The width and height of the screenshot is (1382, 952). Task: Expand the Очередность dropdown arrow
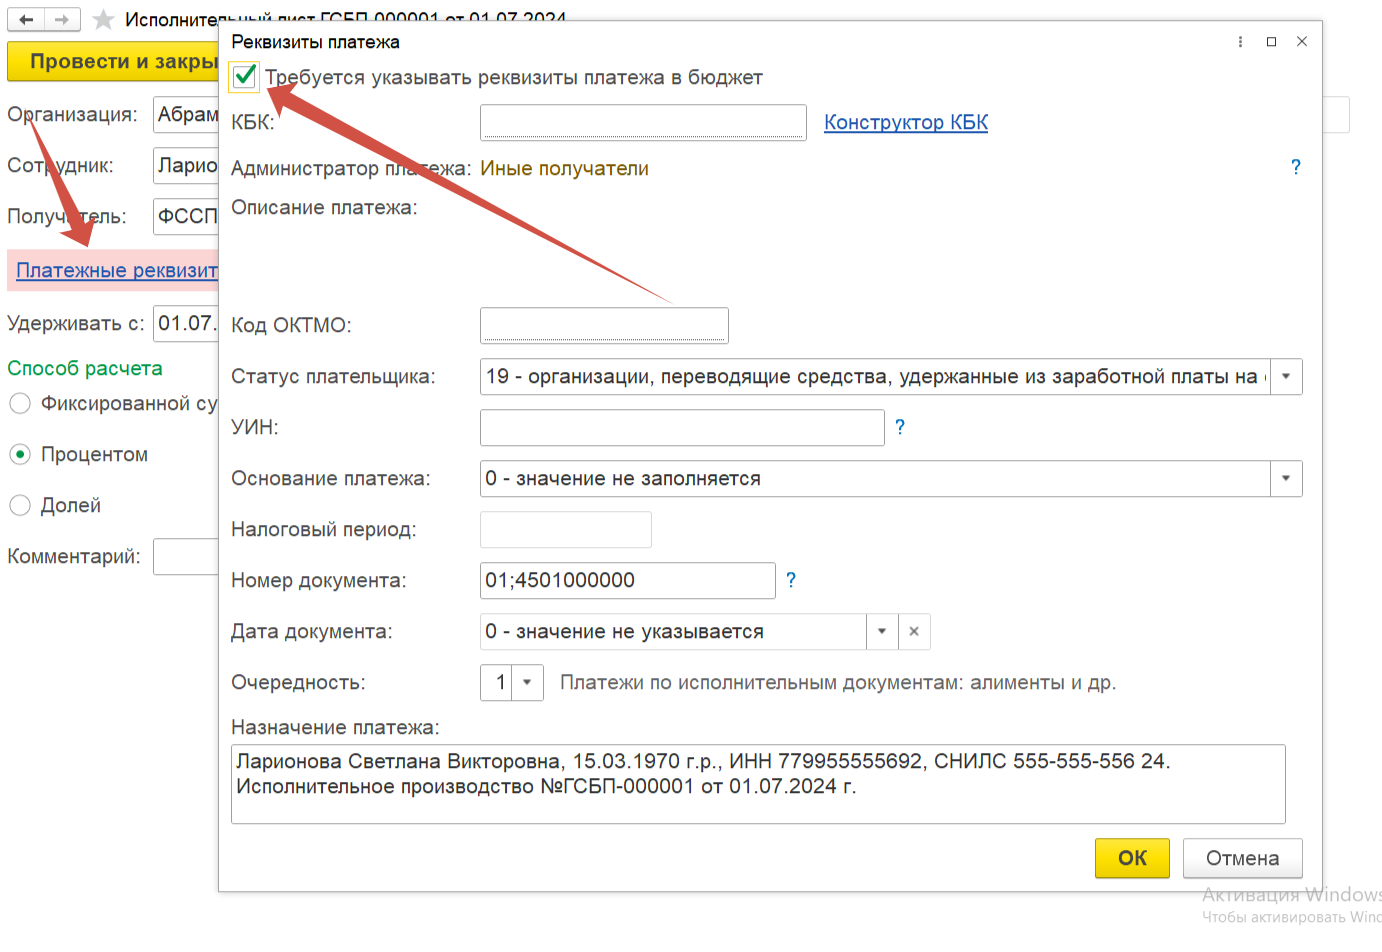(527, 683)
